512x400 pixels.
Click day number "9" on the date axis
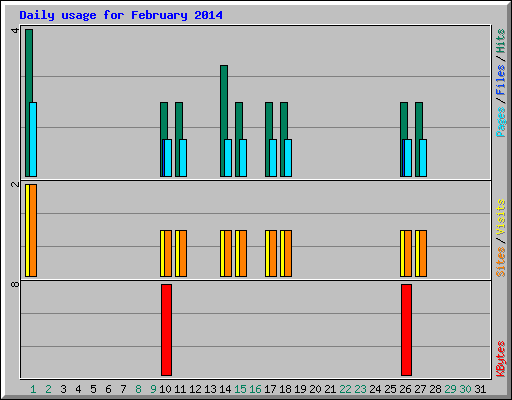[153, 389]
